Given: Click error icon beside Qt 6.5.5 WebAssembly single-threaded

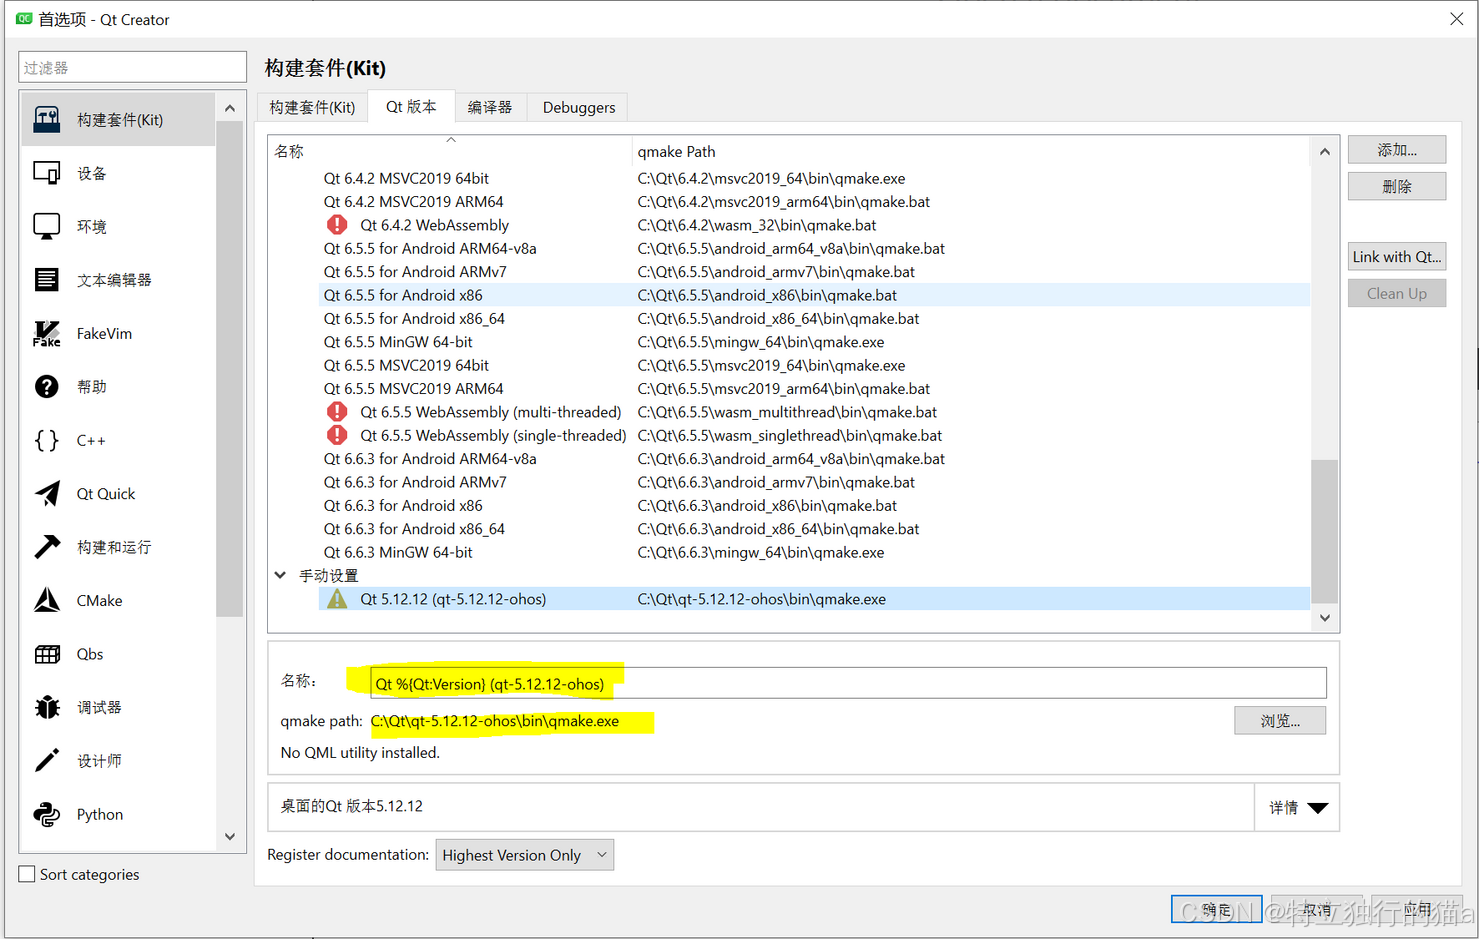Looking at the screenshot, I should click(x=338, y=435).
